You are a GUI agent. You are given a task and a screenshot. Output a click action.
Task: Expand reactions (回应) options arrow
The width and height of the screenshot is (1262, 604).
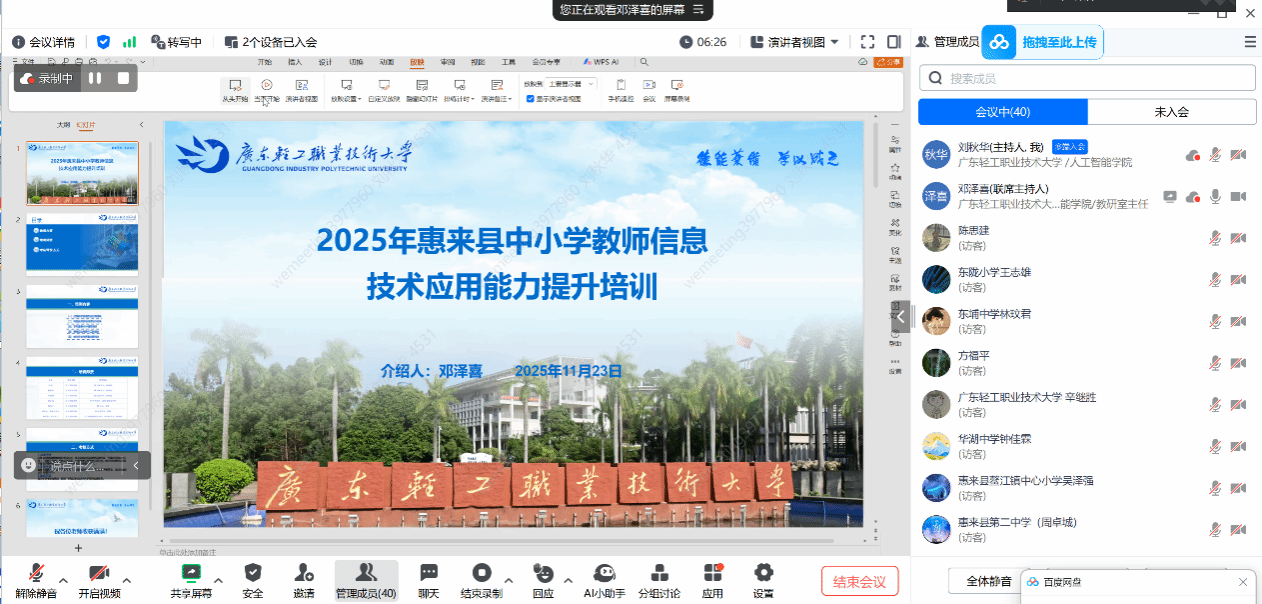(569, 580)
